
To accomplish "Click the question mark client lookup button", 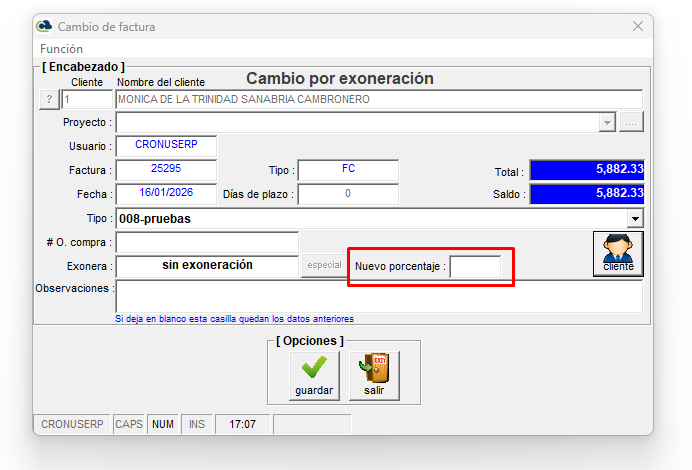I will 49,99.
